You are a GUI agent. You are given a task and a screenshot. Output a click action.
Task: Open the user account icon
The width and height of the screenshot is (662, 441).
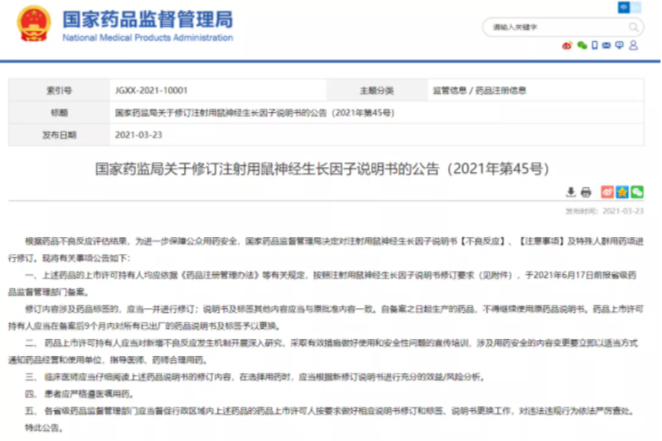633,45
